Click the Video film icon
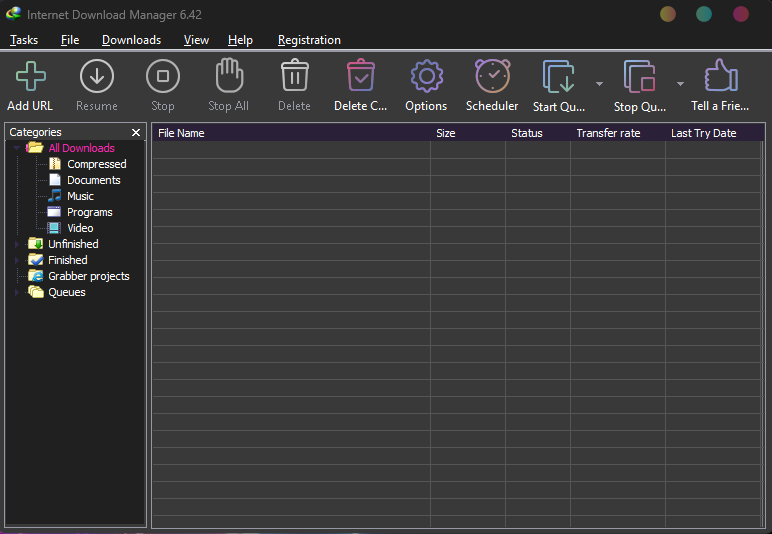Viewport: 772px width, 534px height. (54, 228)
